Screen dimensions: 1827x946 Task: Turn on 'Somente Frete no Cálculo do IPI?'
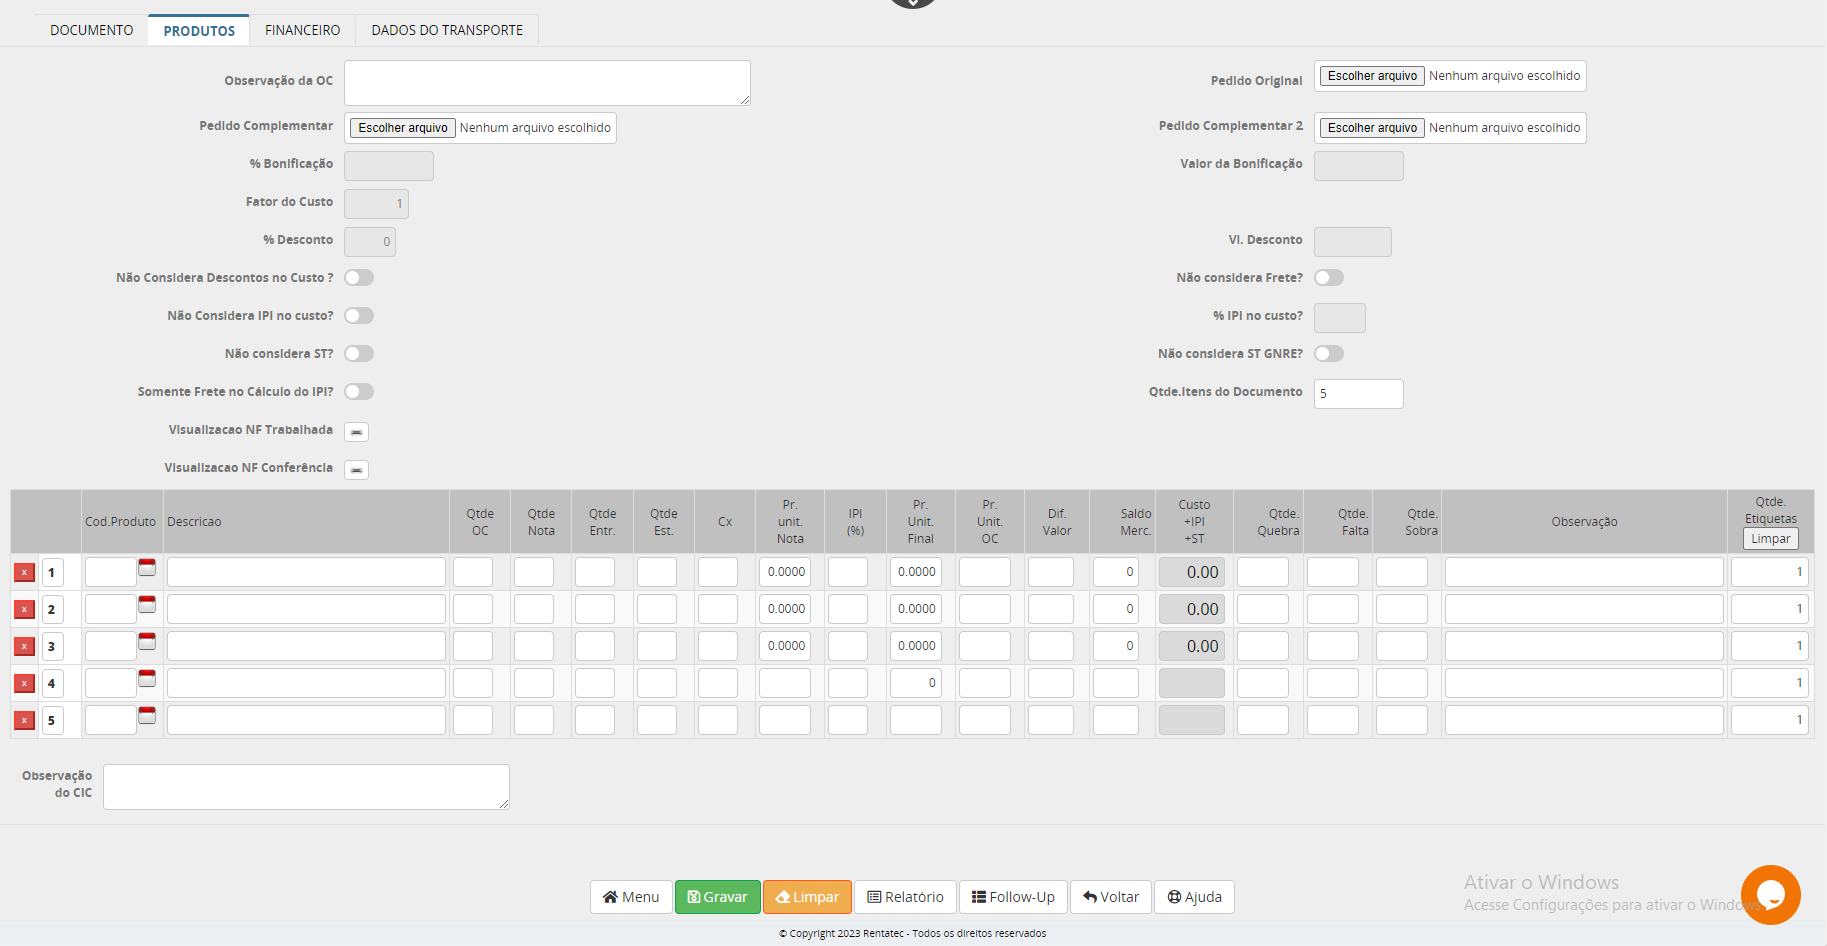359,392
